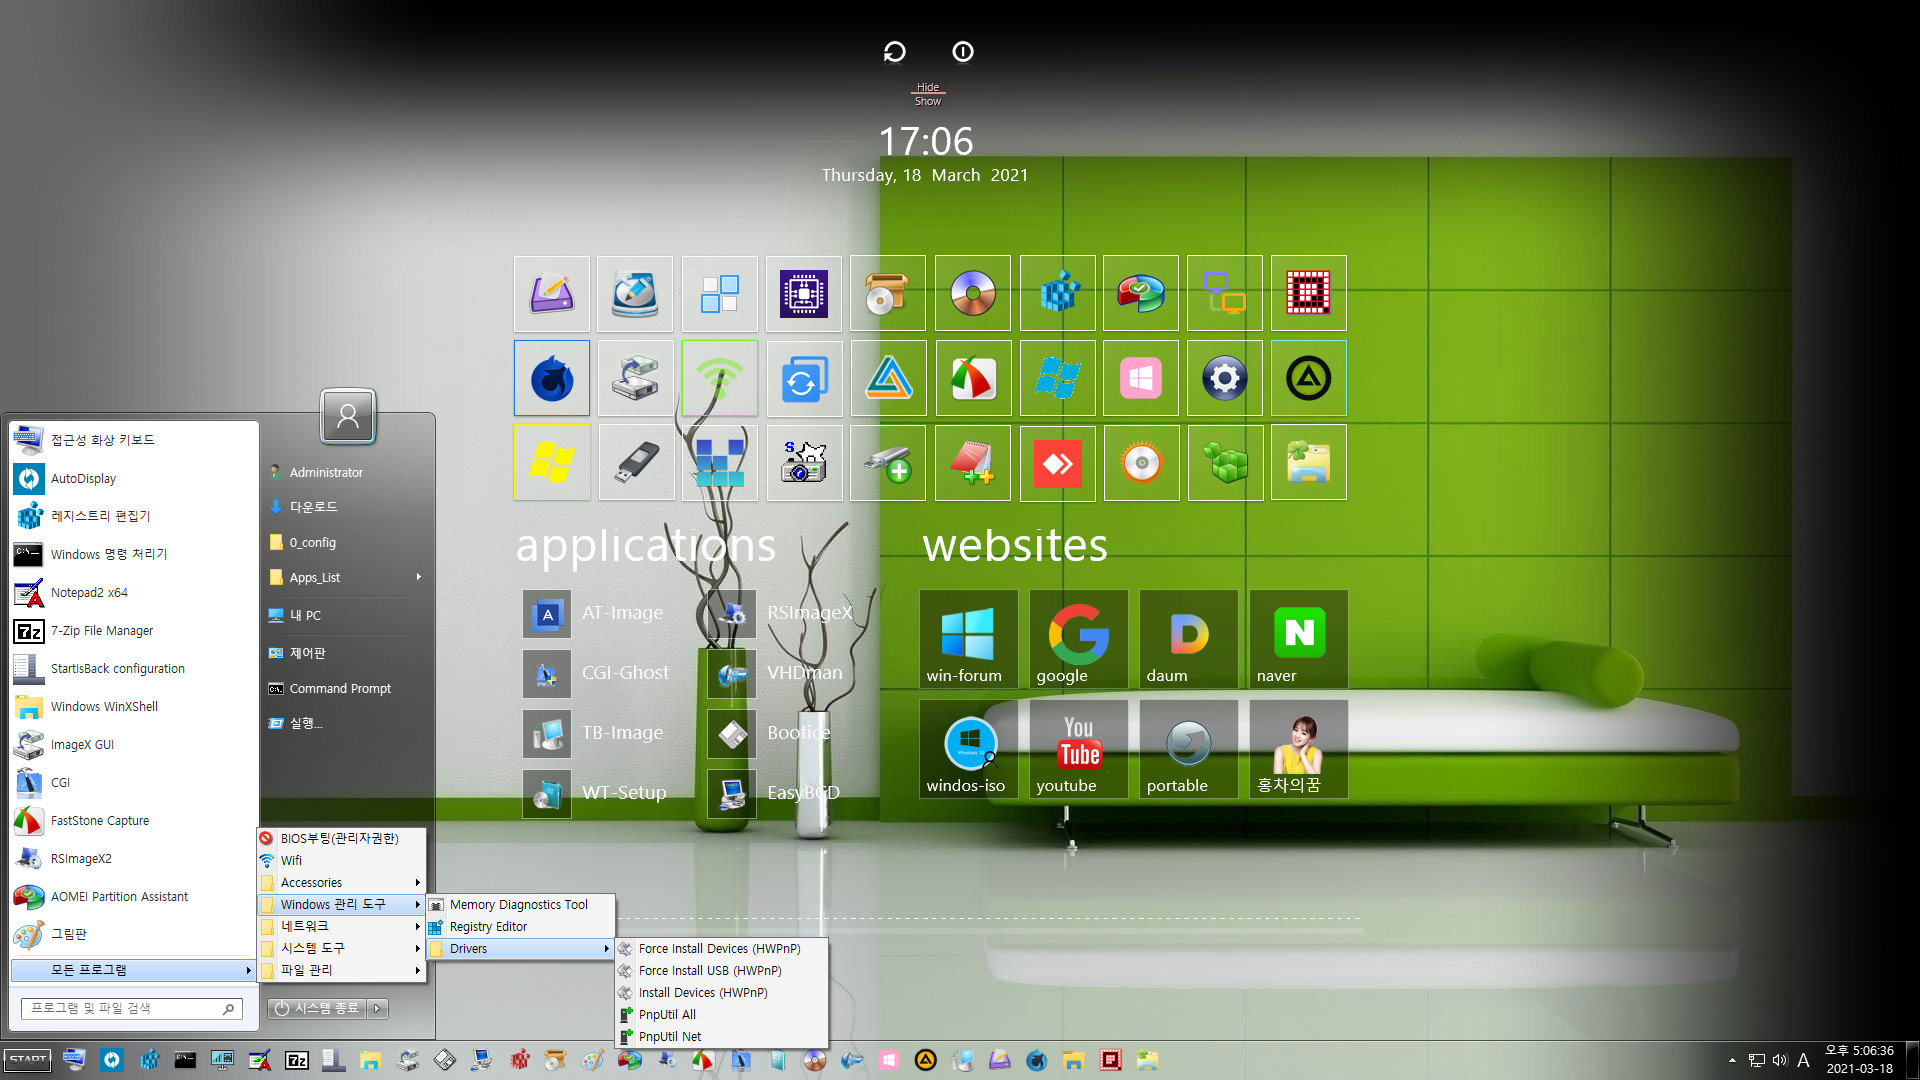Viewport: 1920px width, 1080px height.
Task: Open Memory Diagnostics Tool
Action: [520, 905]
